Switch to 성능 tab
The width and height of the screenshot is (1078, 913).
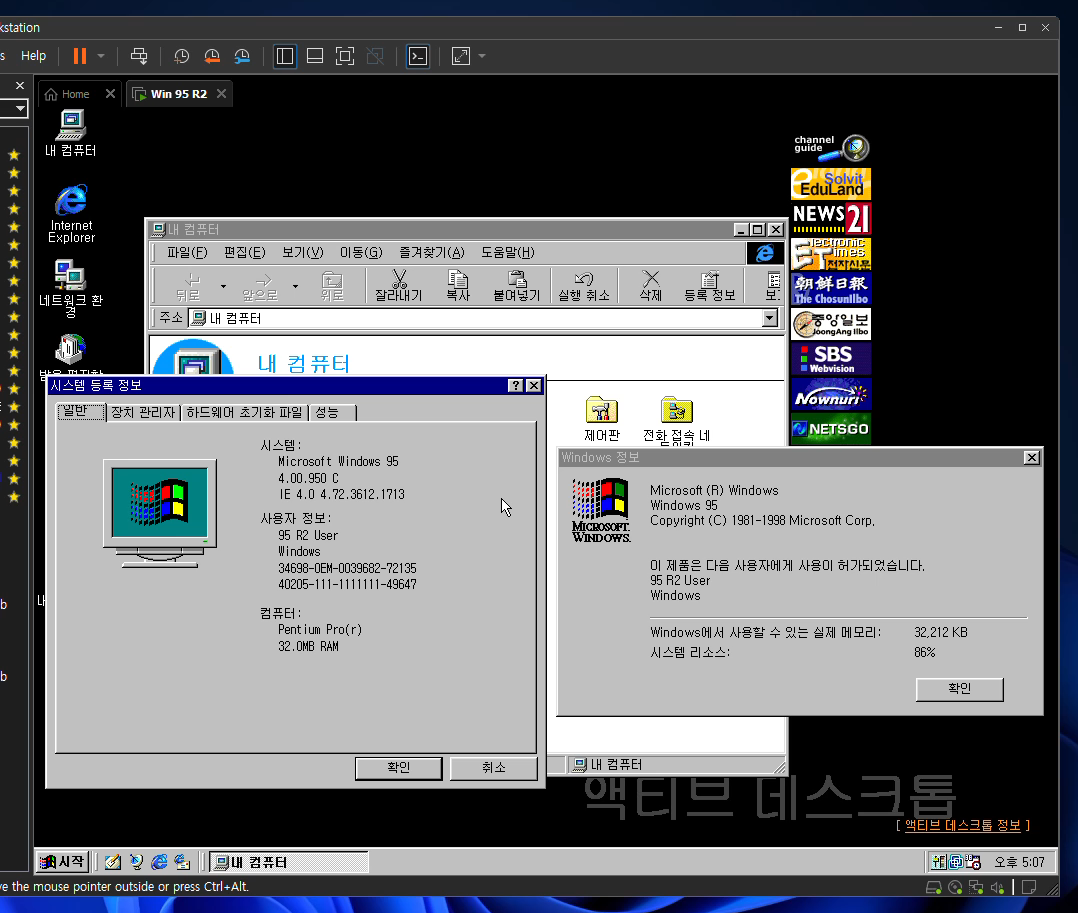[332, 412]
